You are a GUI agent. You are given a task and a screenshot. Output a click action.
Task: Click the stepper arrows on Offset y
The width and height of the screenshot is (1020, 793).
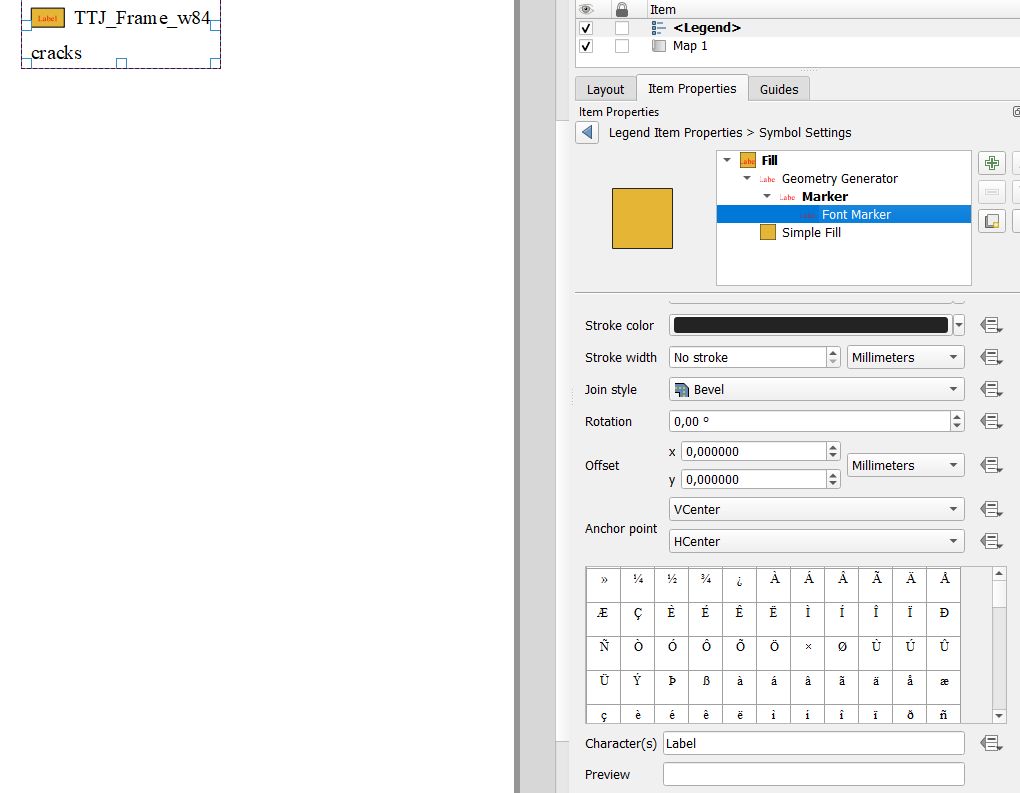[x=833, y=479]
